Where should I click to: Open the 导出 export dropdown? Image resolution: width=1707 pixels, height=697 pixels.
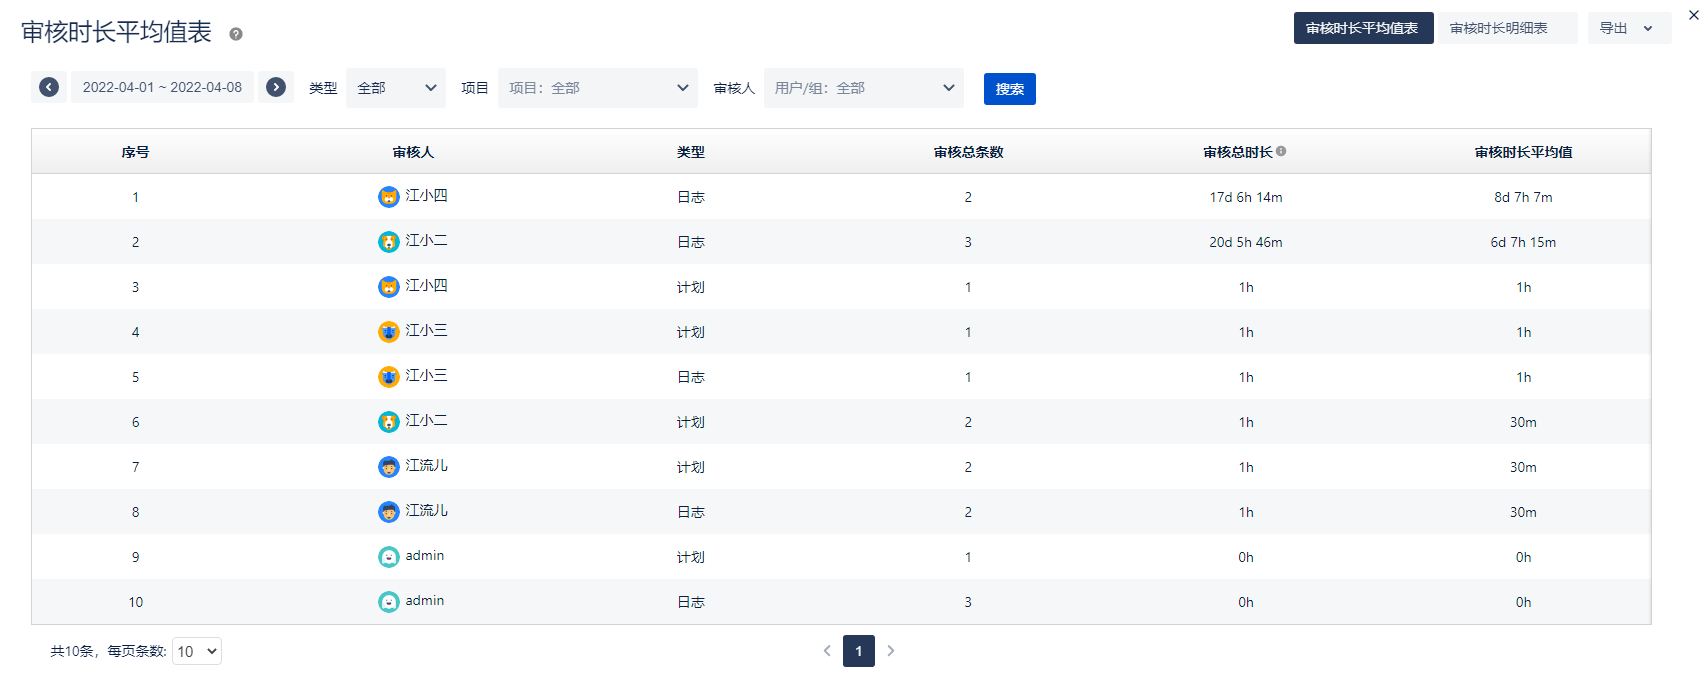1628,28
